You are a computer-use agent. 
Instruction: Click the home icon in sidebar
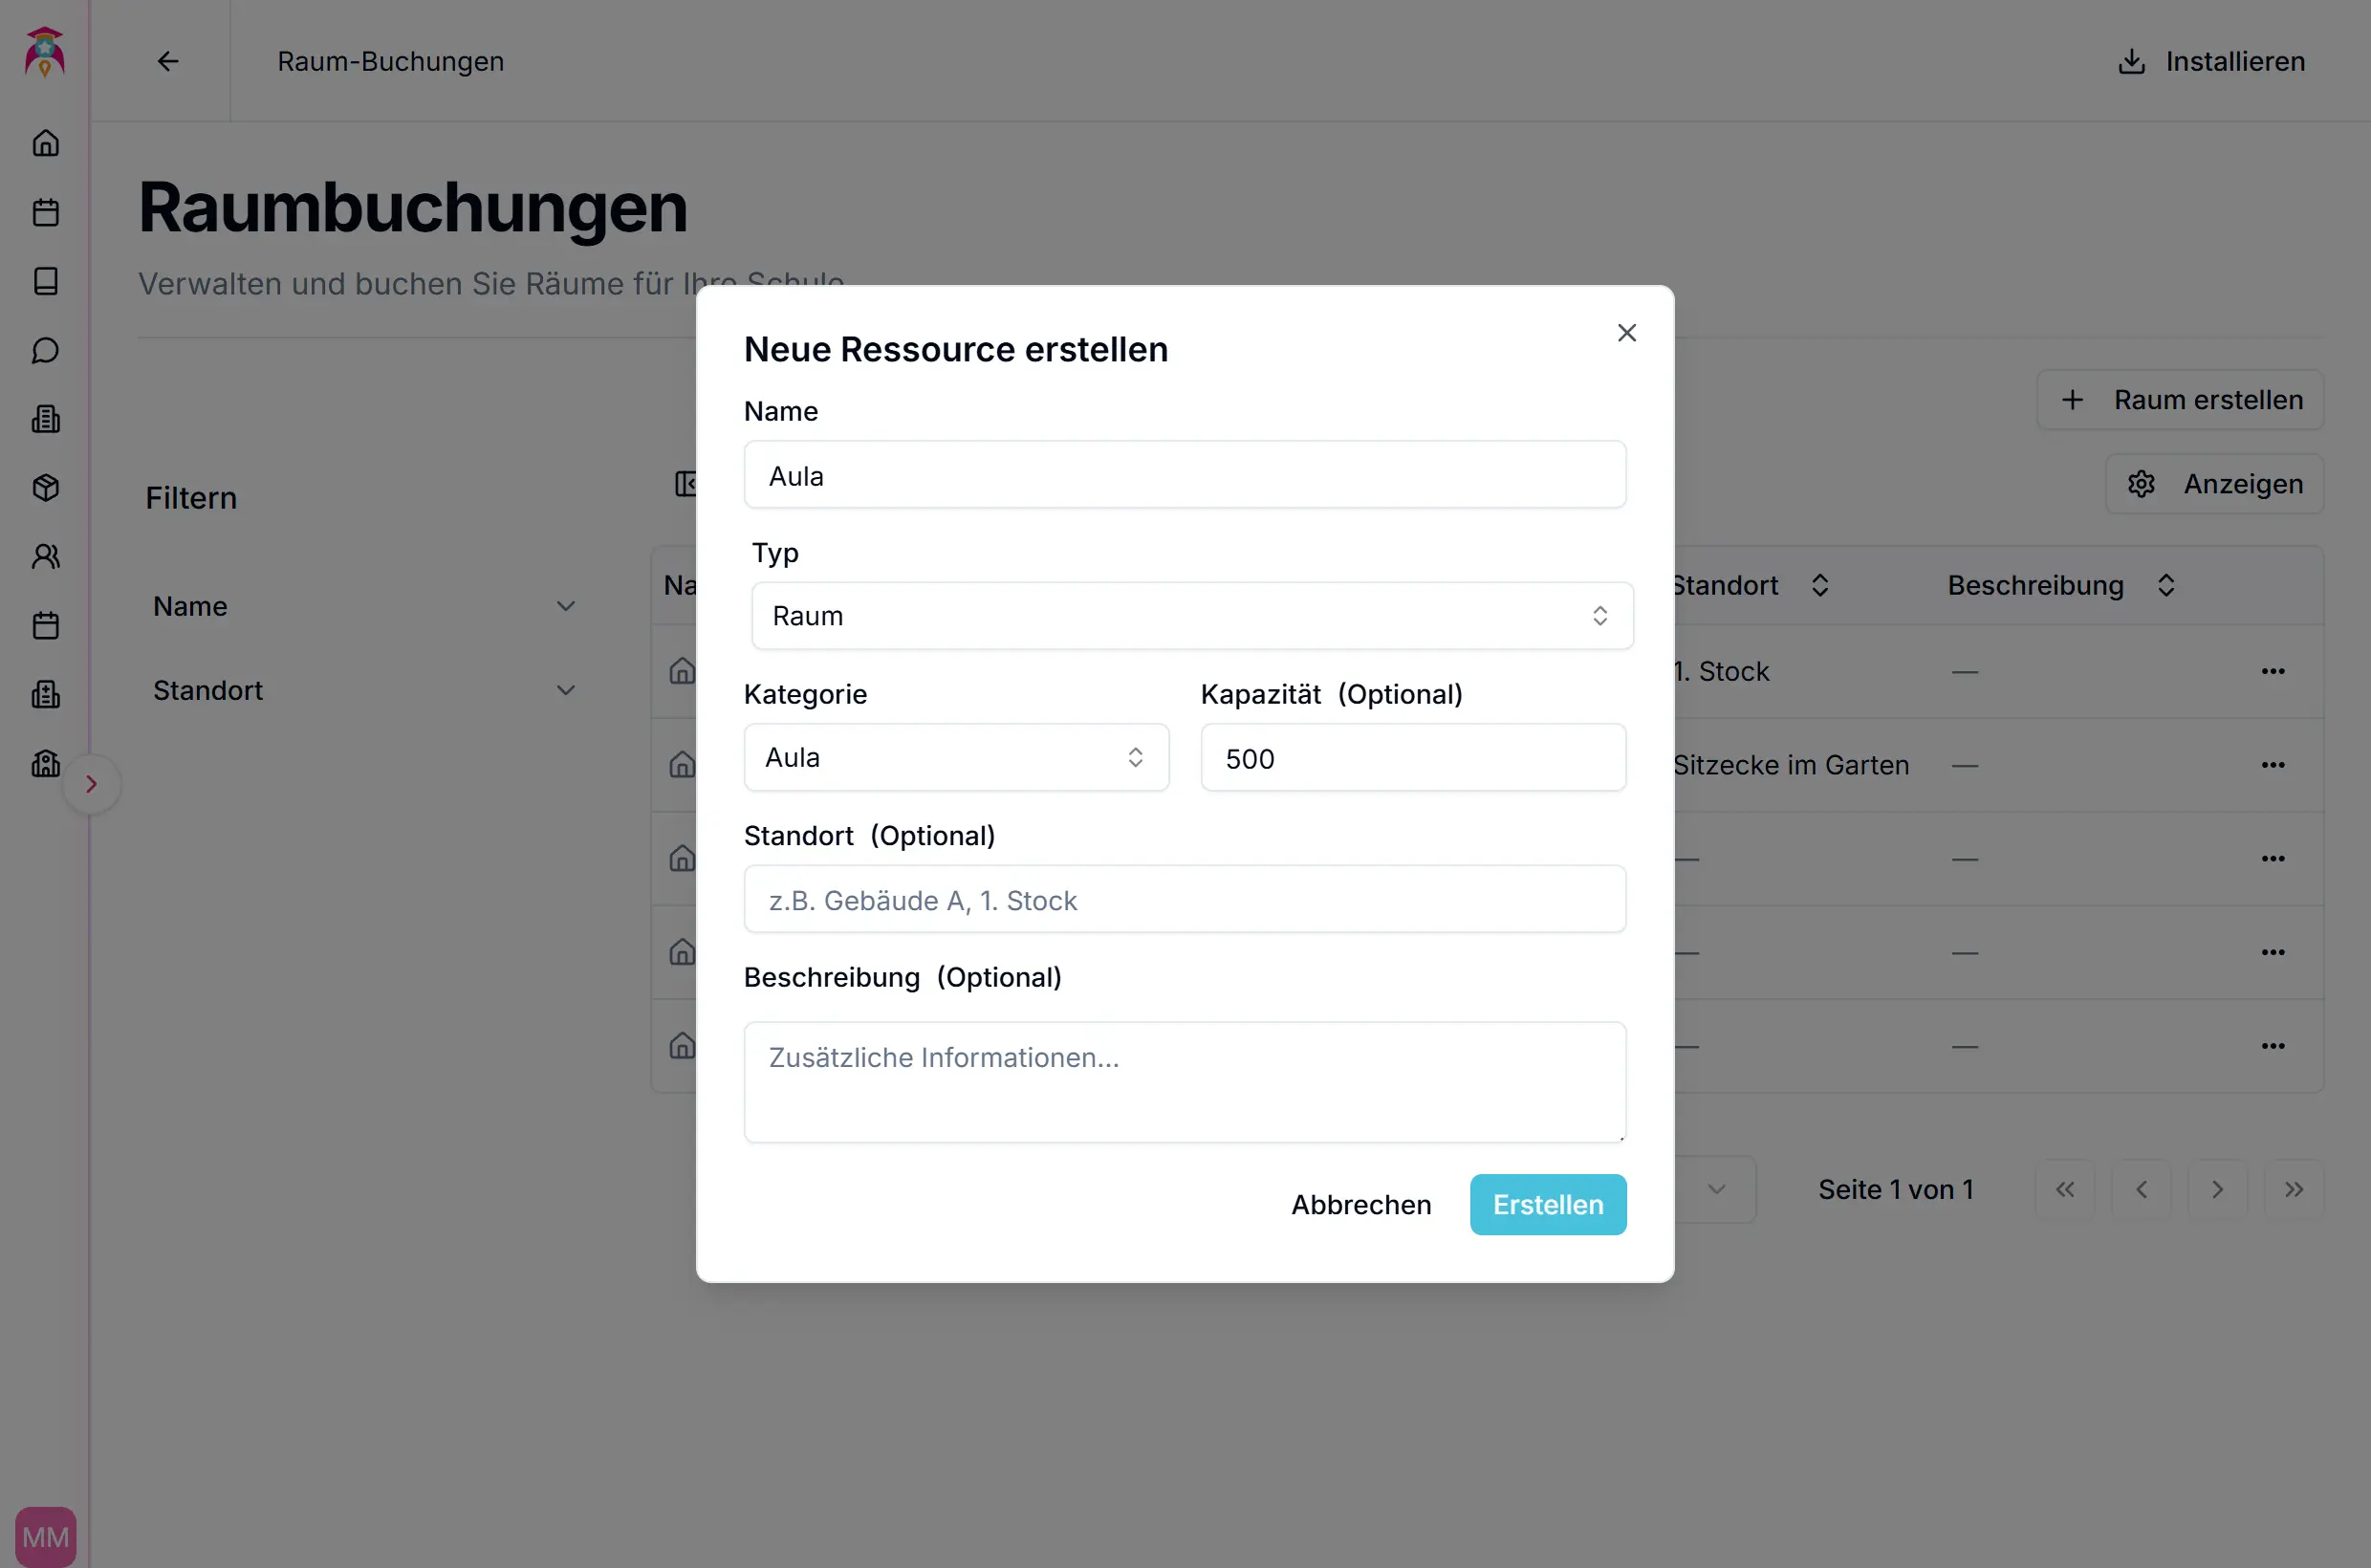point(46,143)
